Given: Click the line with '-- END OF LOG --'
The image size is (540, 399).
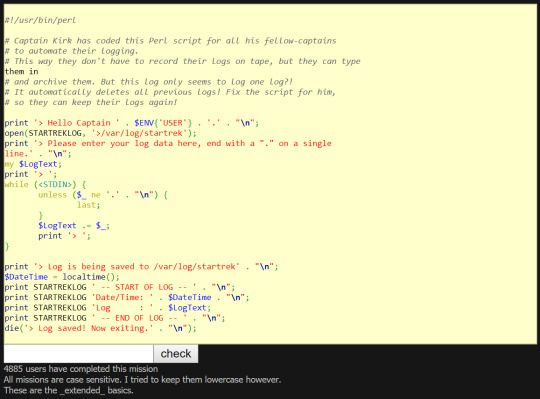Looking at the screenshot, I should pos(115,318).
